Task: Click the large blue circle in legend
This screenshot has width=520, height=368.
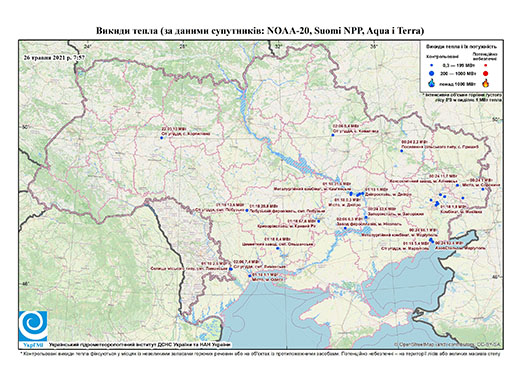Action: coord(432,73)
